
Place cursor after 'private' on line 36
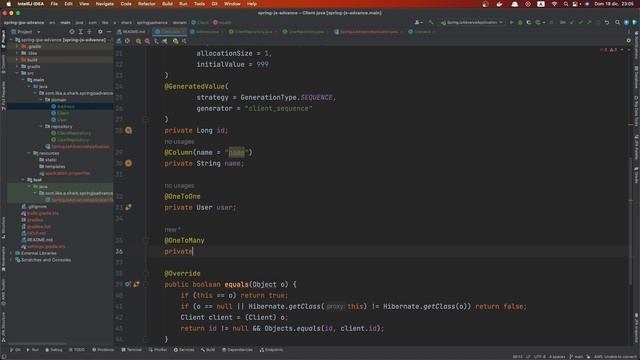pos(193,251)
